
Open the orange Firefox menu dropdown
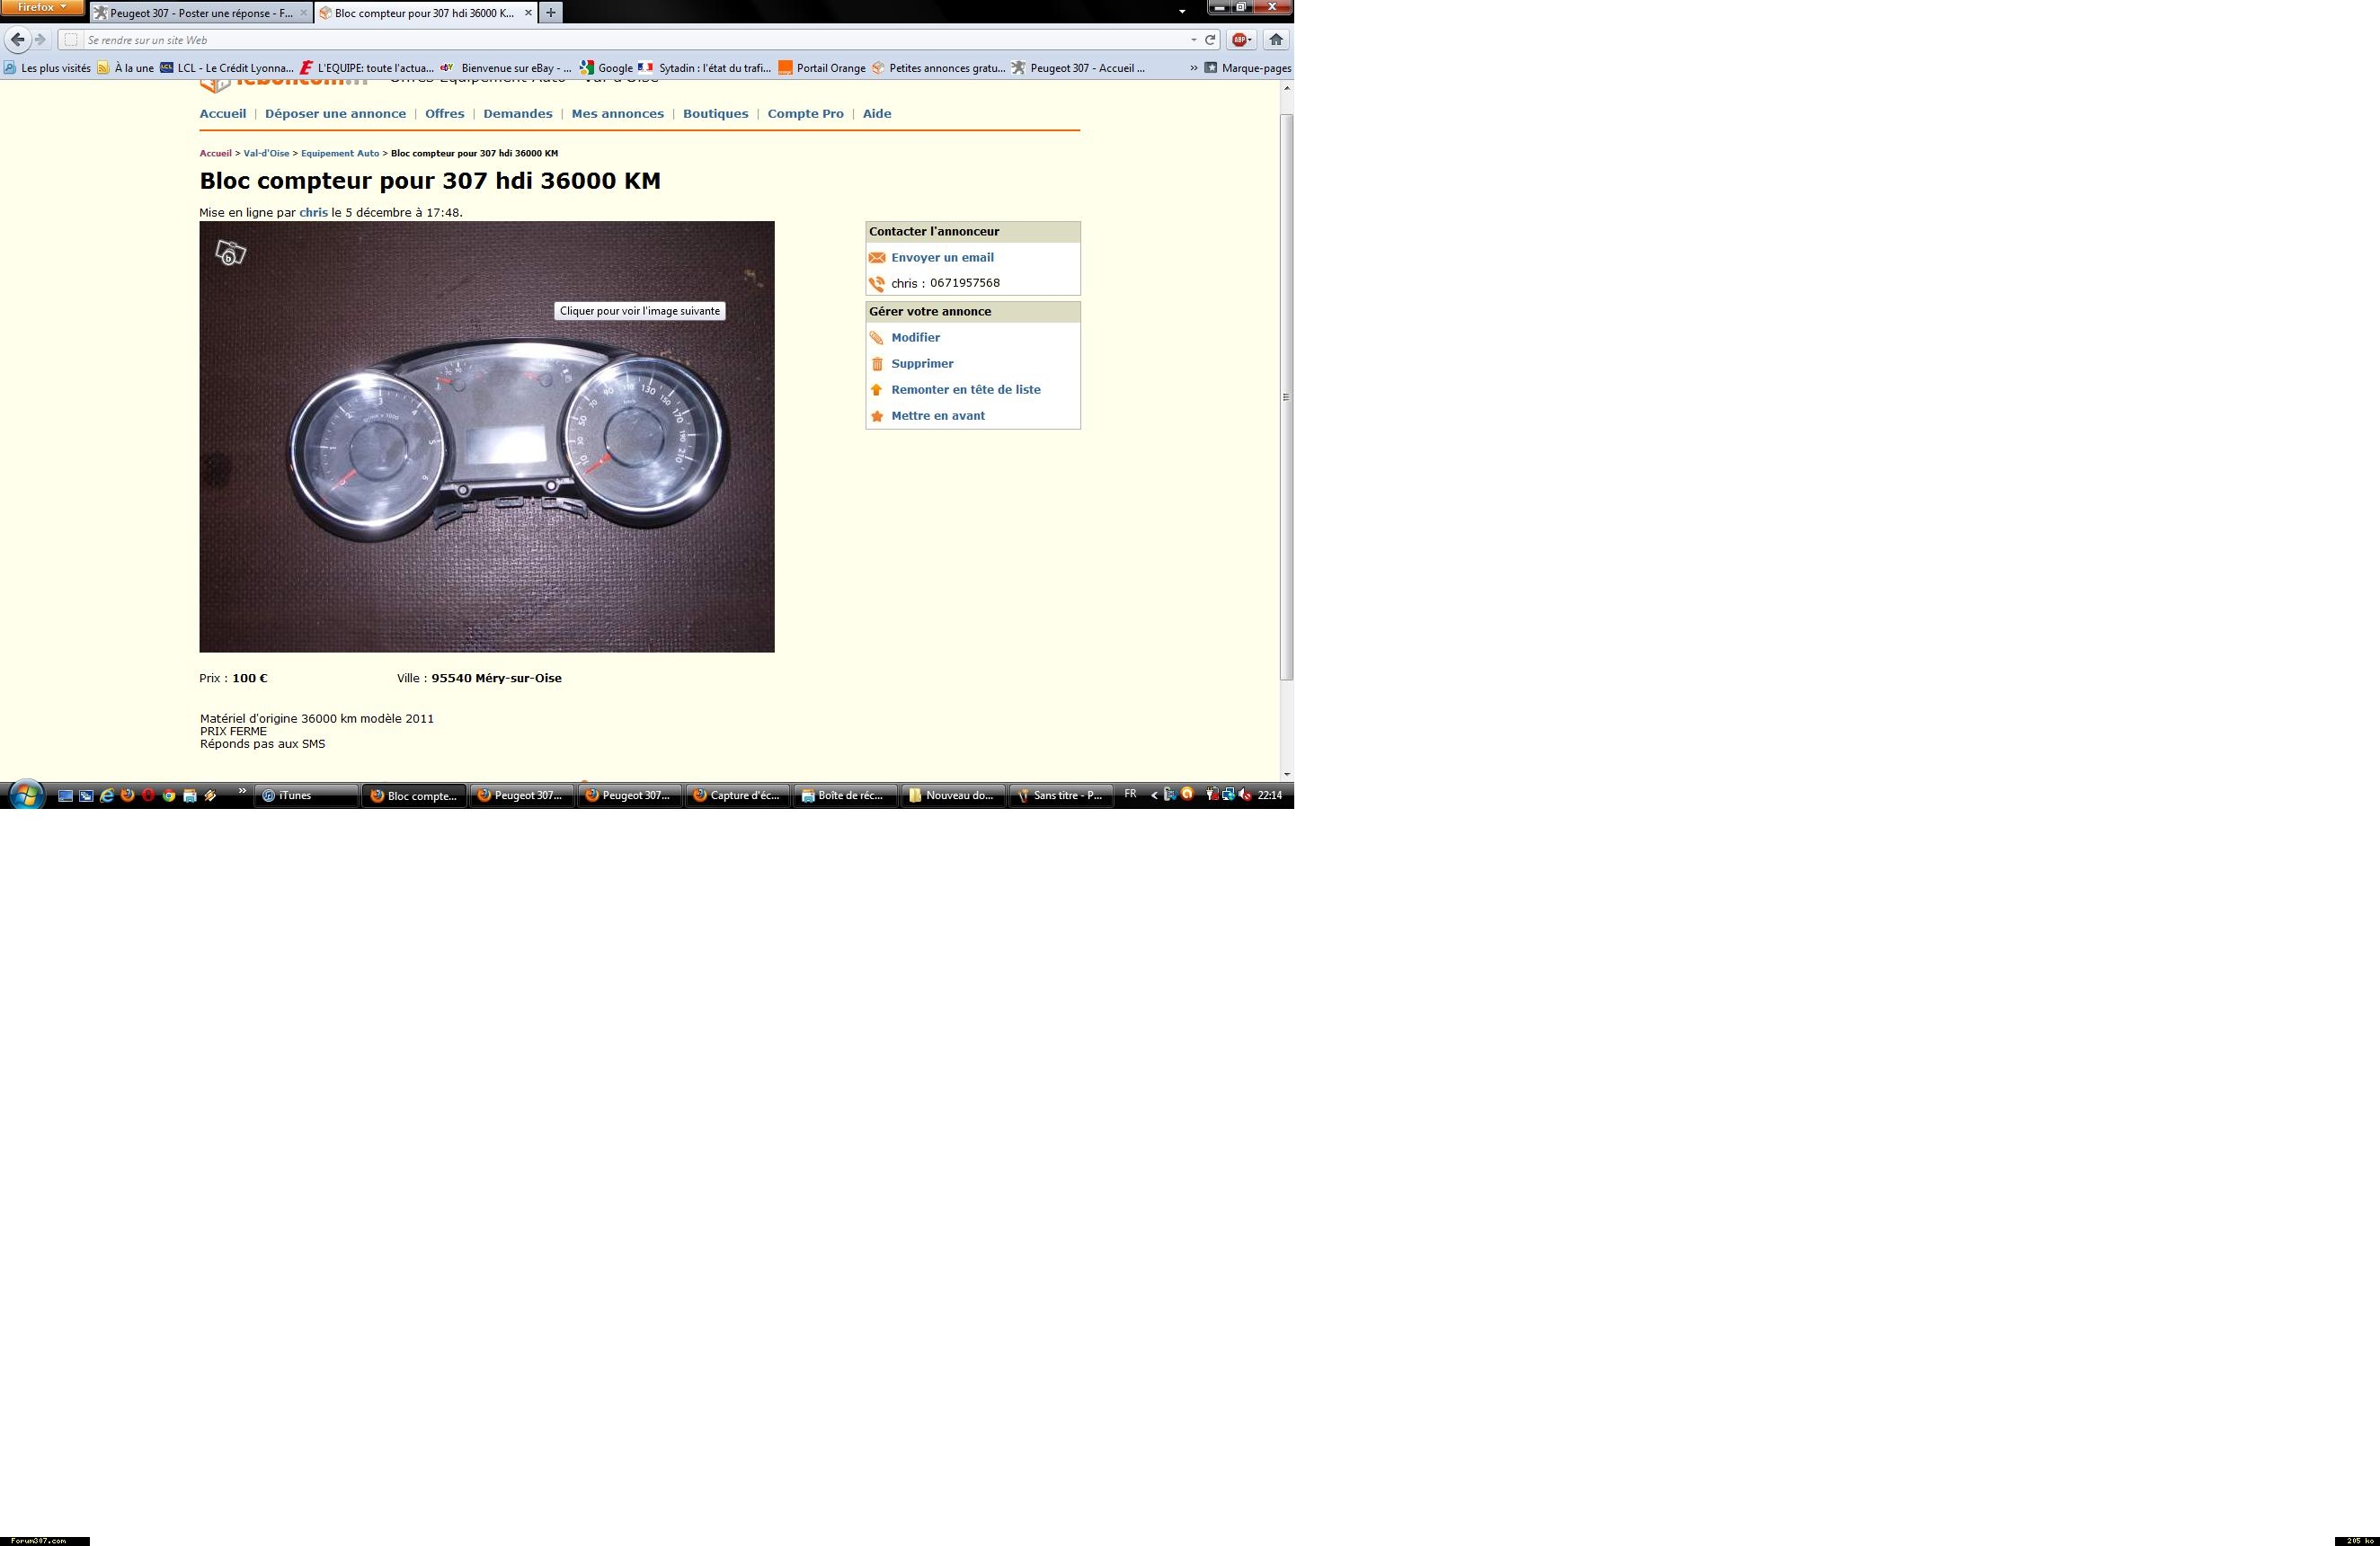click(42, 7)
